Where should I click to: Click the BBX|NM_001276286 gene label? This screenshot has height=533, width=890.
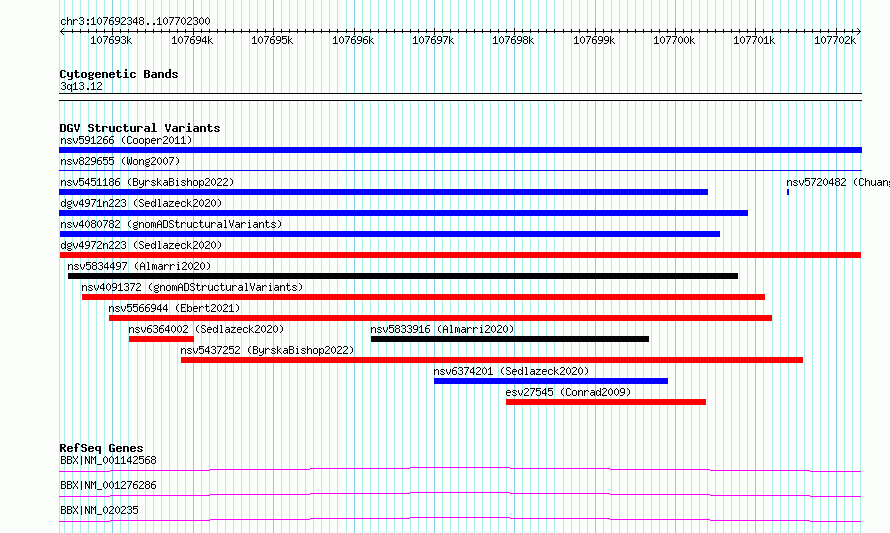point(108,485)
